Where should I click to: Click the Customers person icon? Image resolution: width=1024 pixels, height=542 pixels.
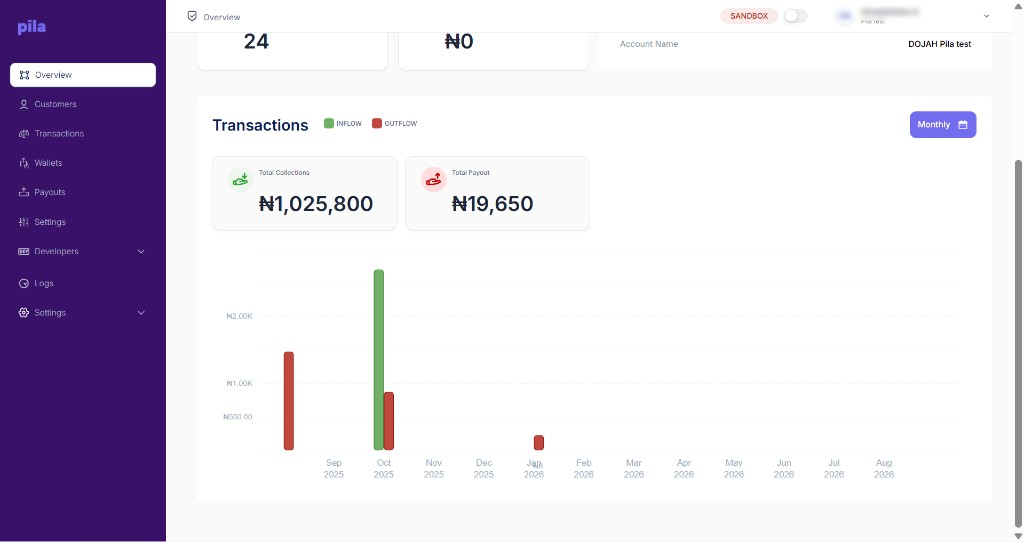pos(24,104)
